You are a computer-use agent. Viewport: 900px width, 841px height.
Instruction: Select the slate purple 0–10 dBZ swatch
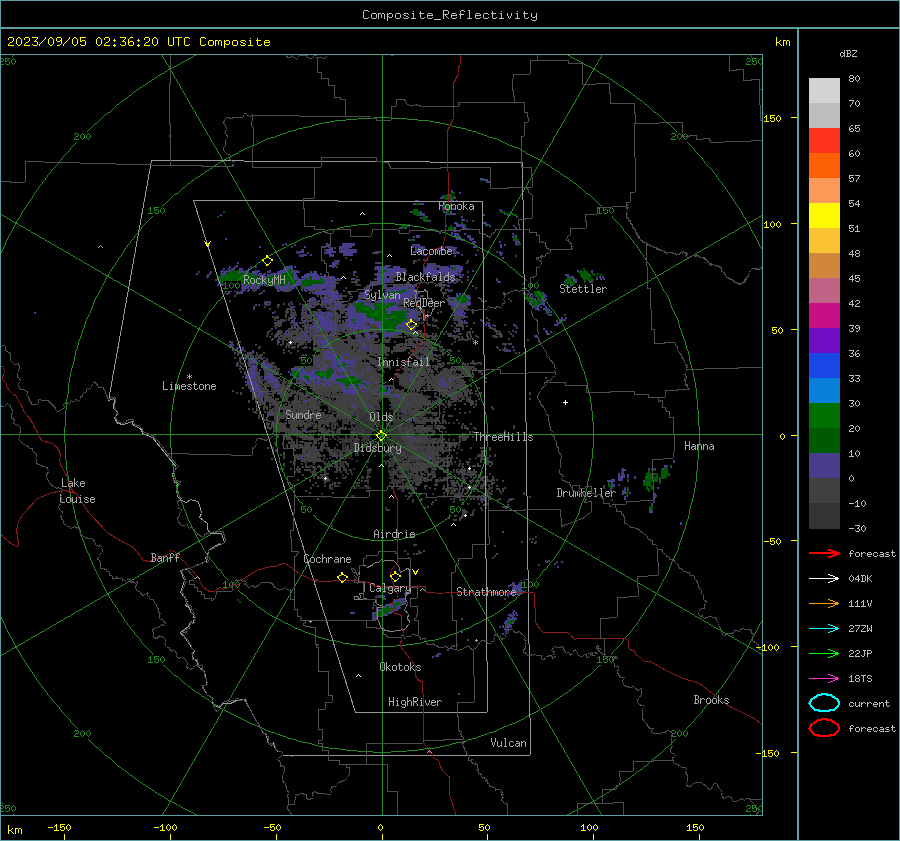(x=824, y=465)
